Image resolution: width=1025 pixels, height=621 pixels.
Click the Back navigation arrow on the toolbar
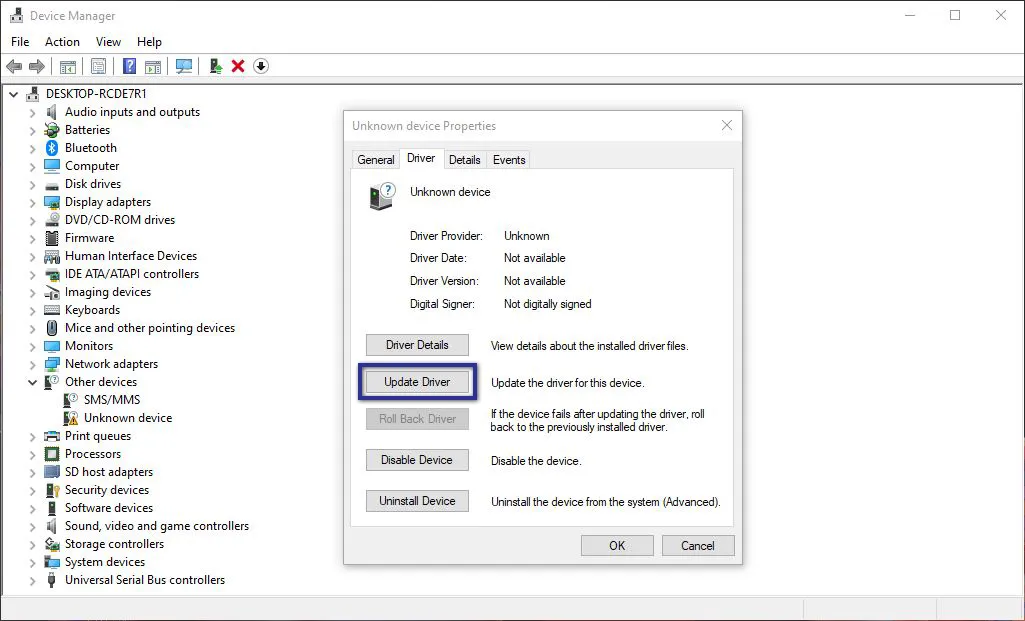click(14, 66)
